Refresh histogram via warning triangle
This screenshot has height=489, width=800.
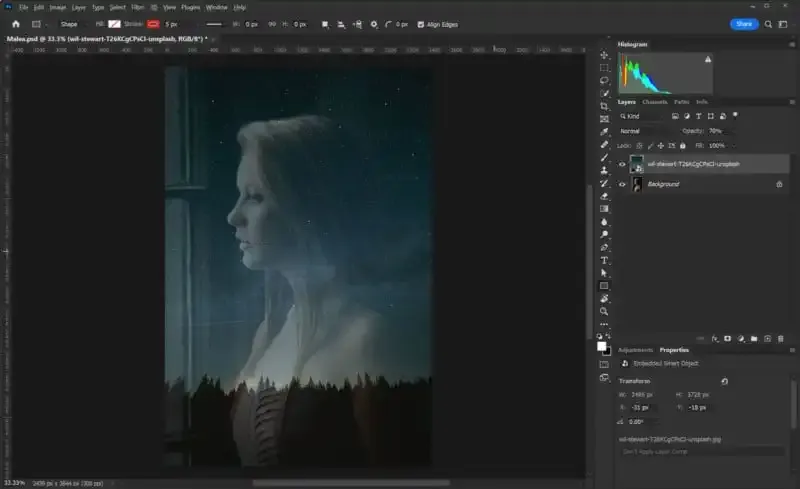point(708,59)
